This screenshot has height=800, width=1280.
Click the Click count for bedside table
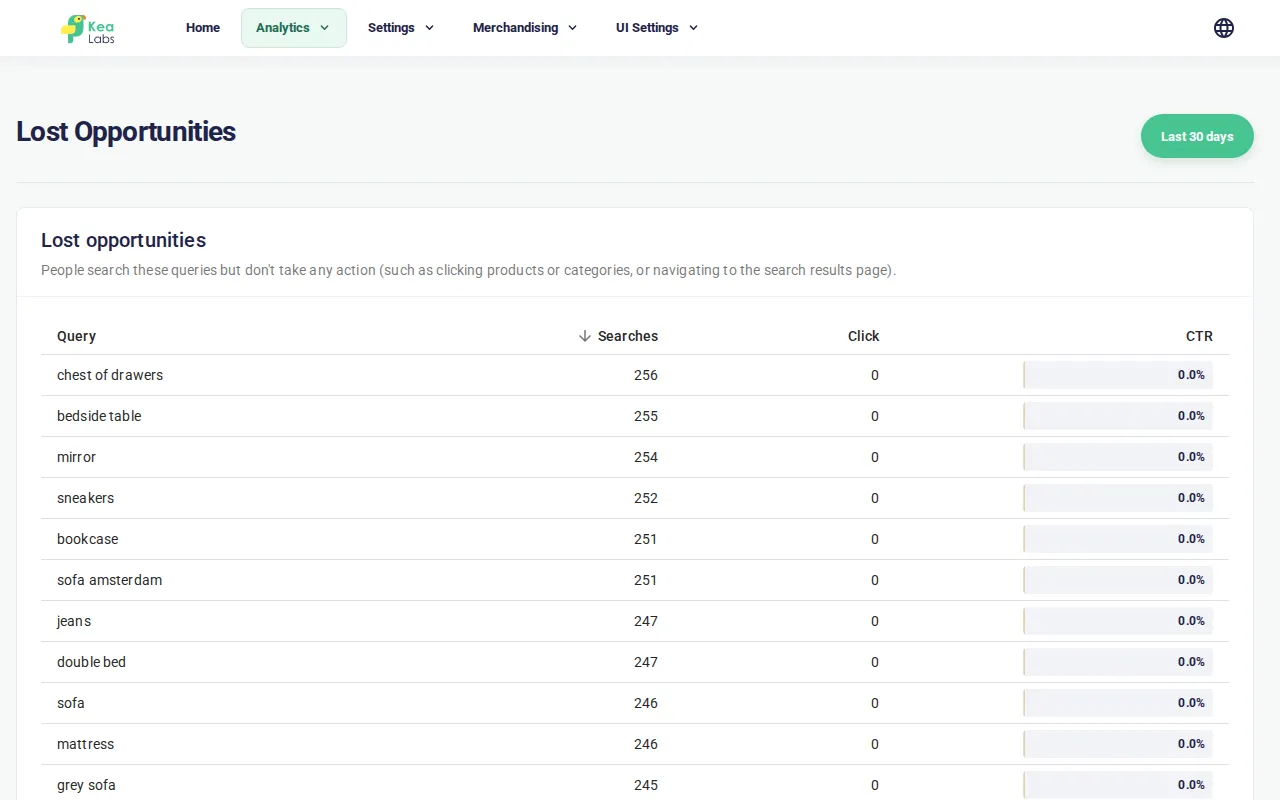(x=875, y=416)
